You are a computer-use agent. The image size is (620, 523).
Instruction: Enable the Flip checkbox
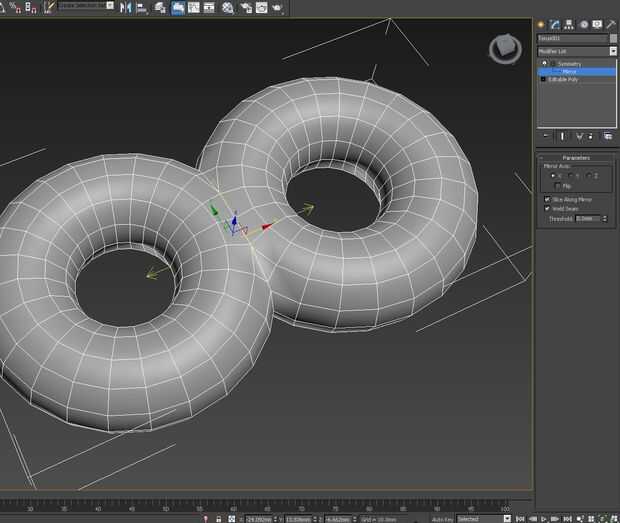pos(557,185)
